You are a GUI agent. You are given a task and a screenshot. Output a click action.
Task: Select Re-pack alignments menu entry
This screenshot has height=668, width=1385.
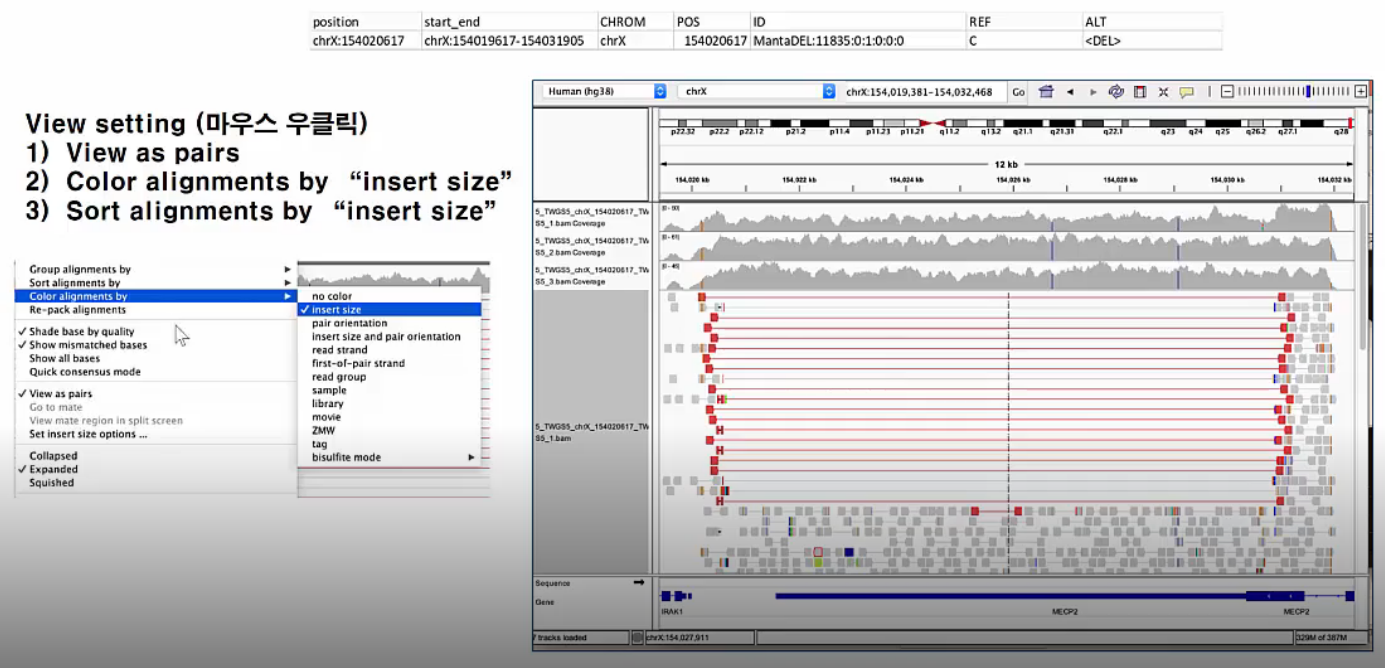tap(78, 310)
